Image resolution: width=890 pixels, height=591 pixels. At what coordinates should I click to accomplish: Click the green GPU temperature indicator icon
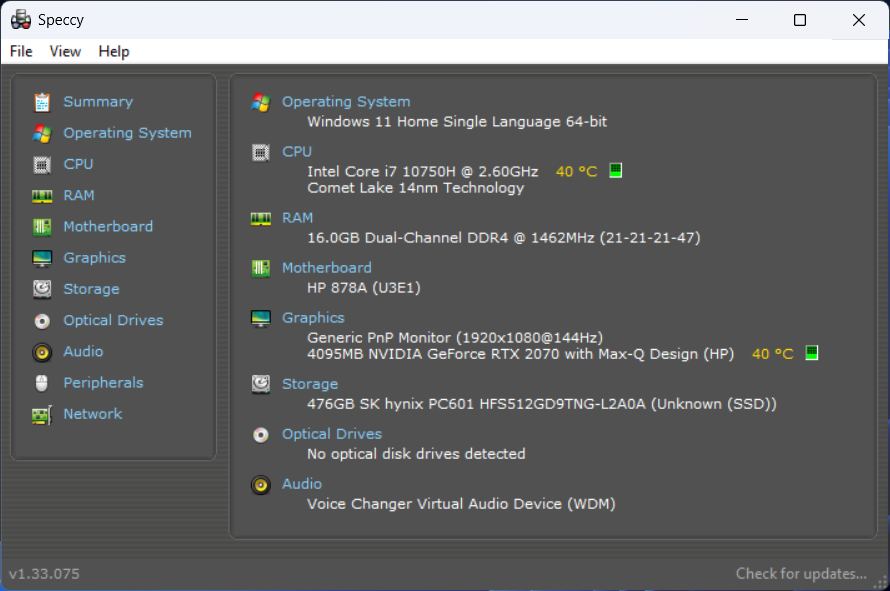[x=812, y=353]
